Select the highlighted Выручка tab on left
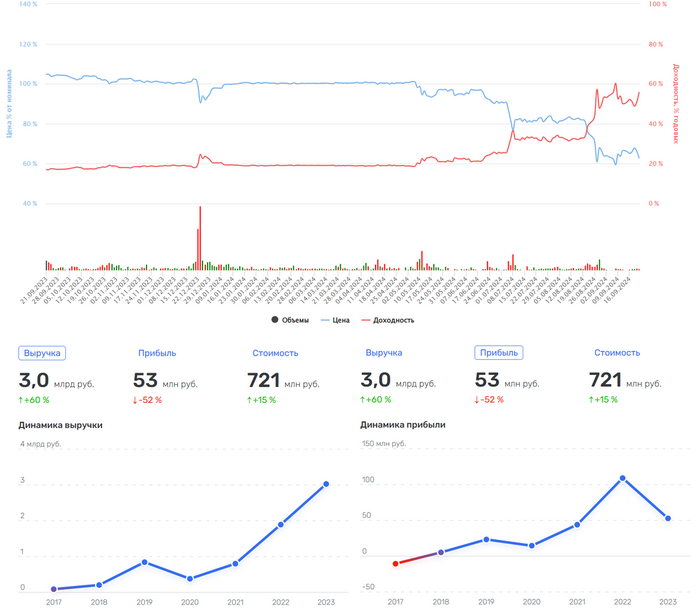This screenshot has height=614, width=700. [42, 353]
